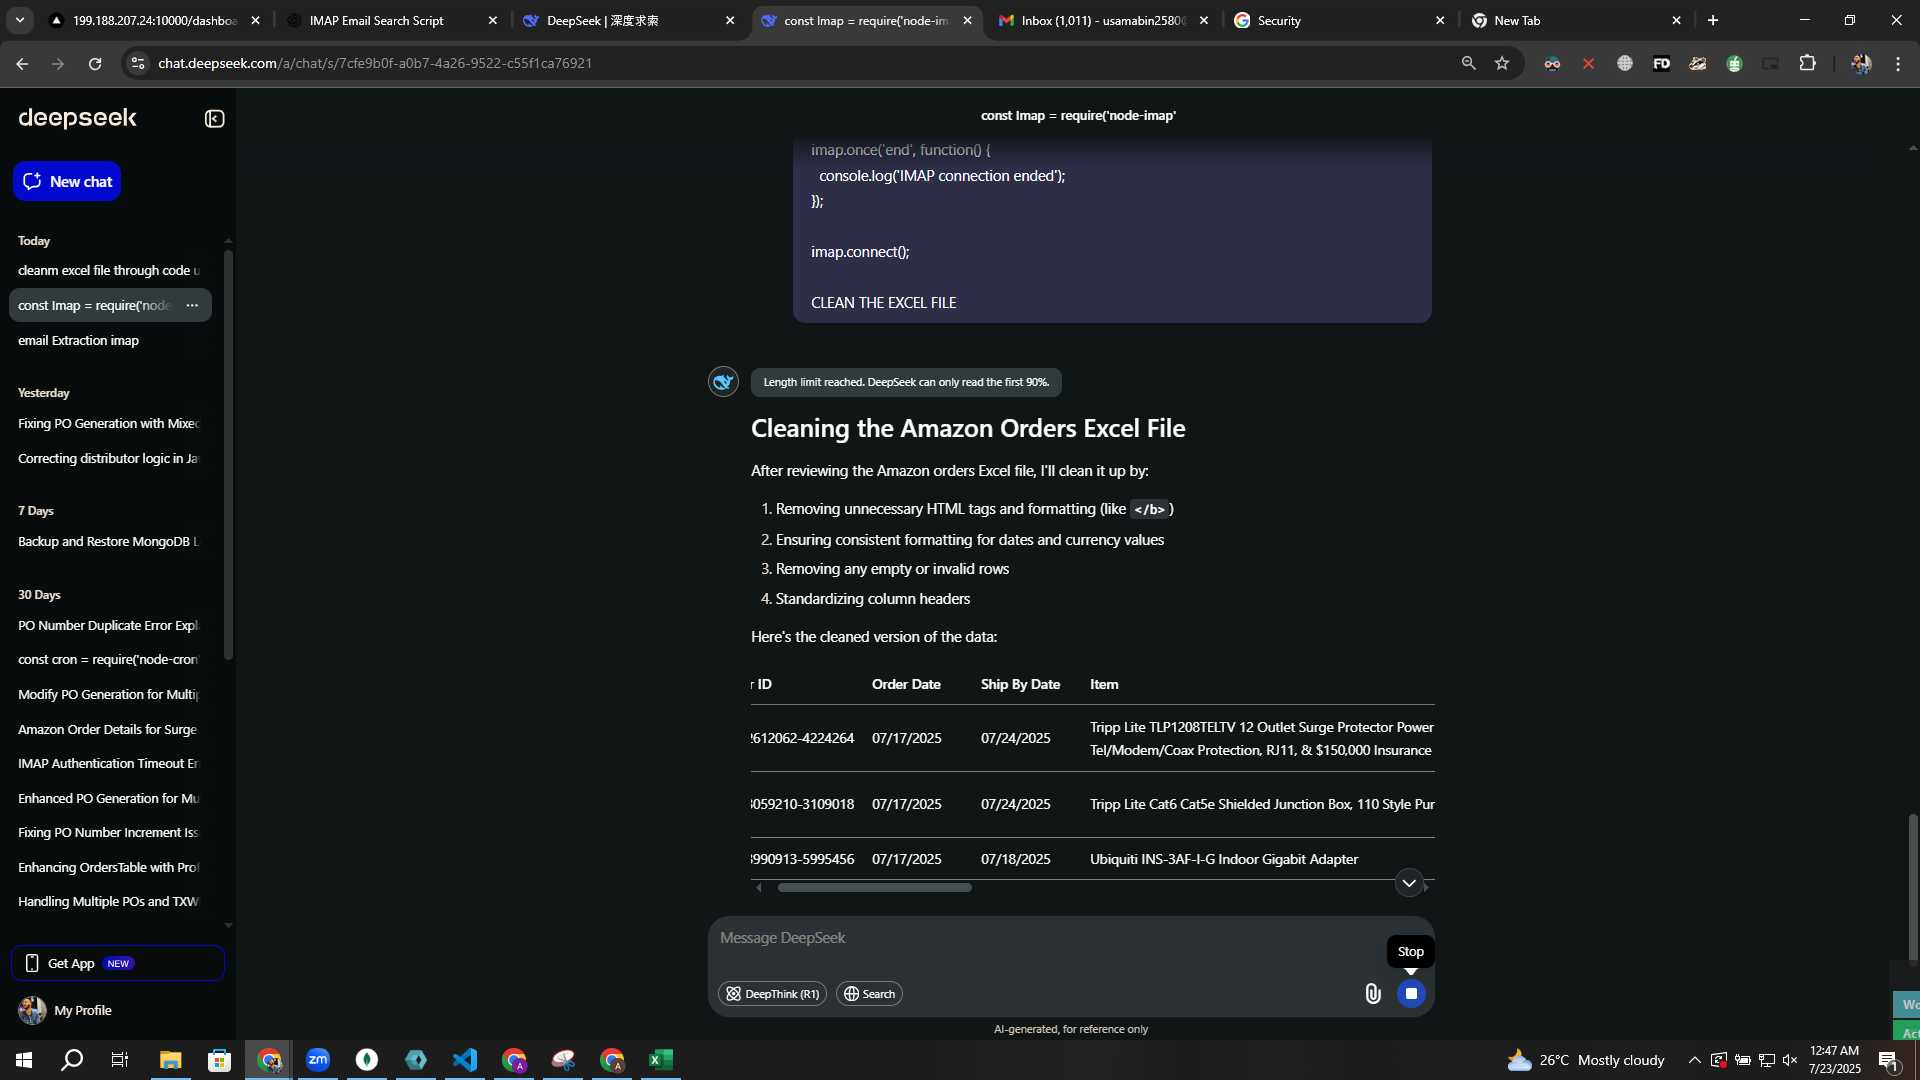The width and height of the screenshot is (1920, 1080).
Task: Click the page vertical scrollbar thumb
Action: (x=1912, y=888)
